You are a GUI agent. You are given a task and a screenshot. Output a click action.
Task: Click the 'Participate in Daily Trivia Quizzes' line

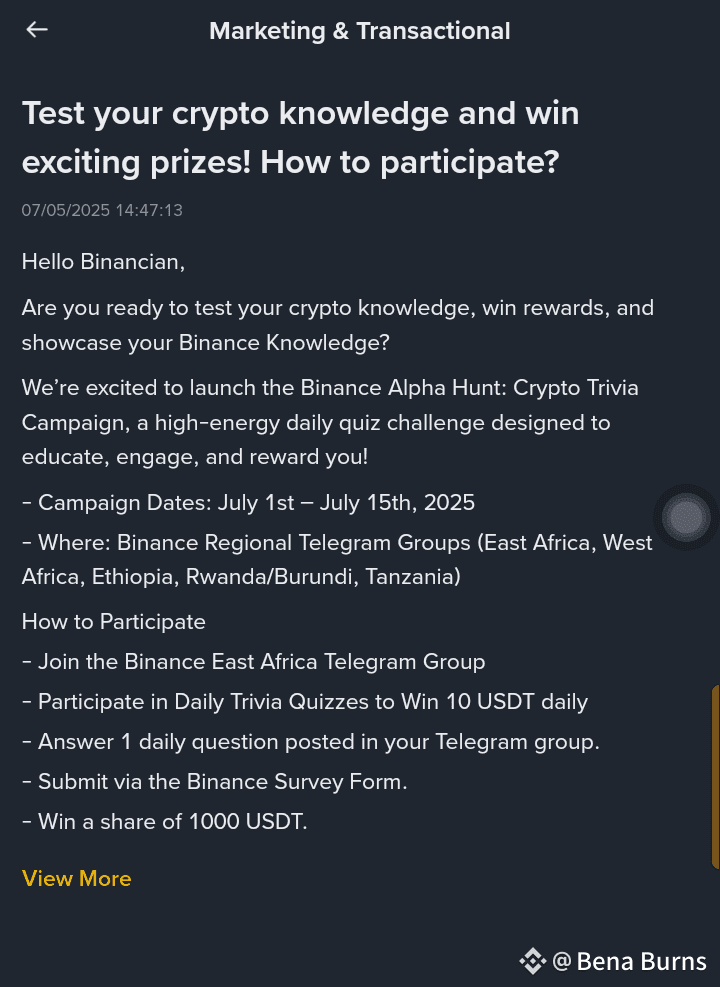coord(305,701)
